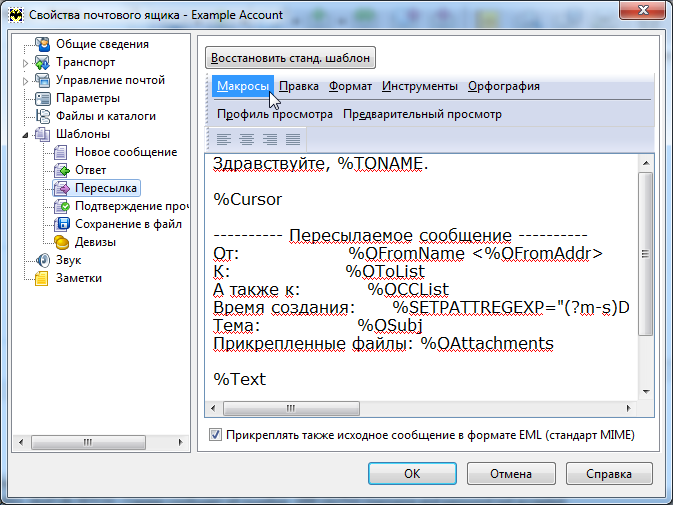Open the Профиль просмотра menu
Viewport: 673px width, 505px height.
click(275, 114)
